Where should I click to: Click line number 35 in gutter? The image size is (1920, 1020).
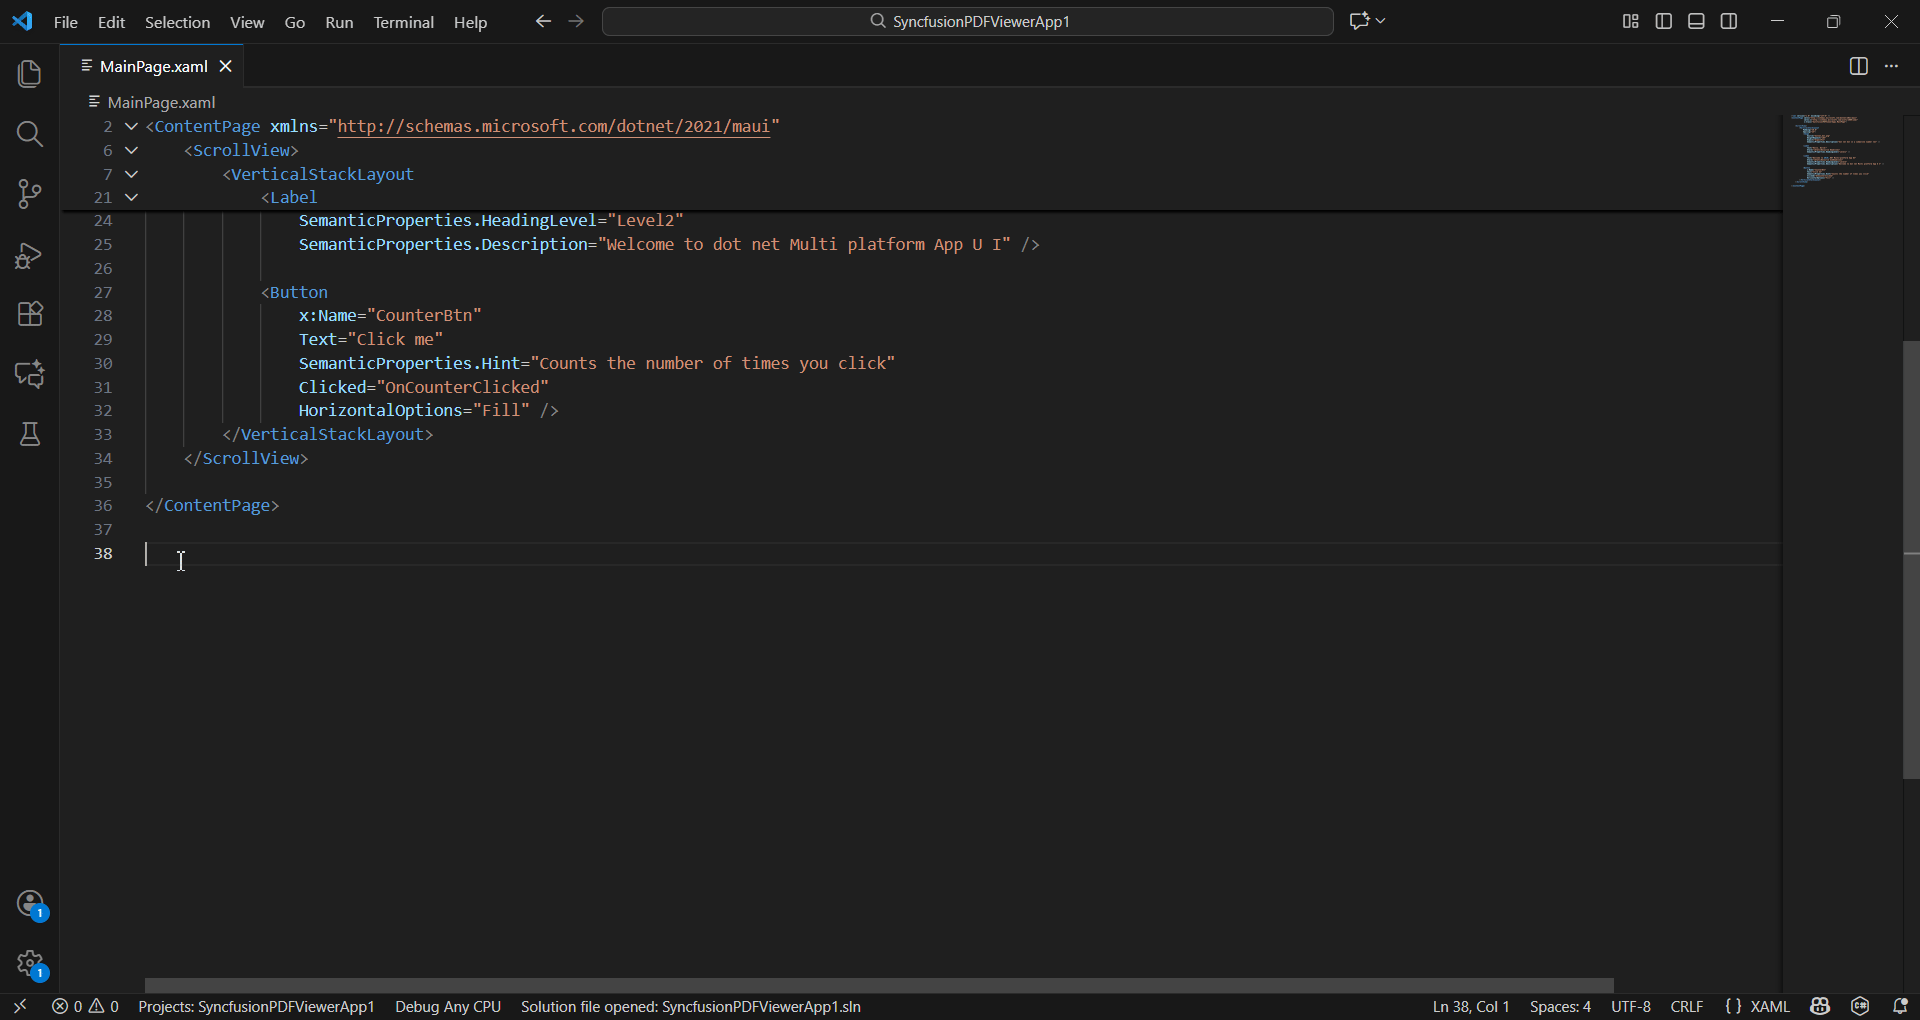tap(103, 482)
